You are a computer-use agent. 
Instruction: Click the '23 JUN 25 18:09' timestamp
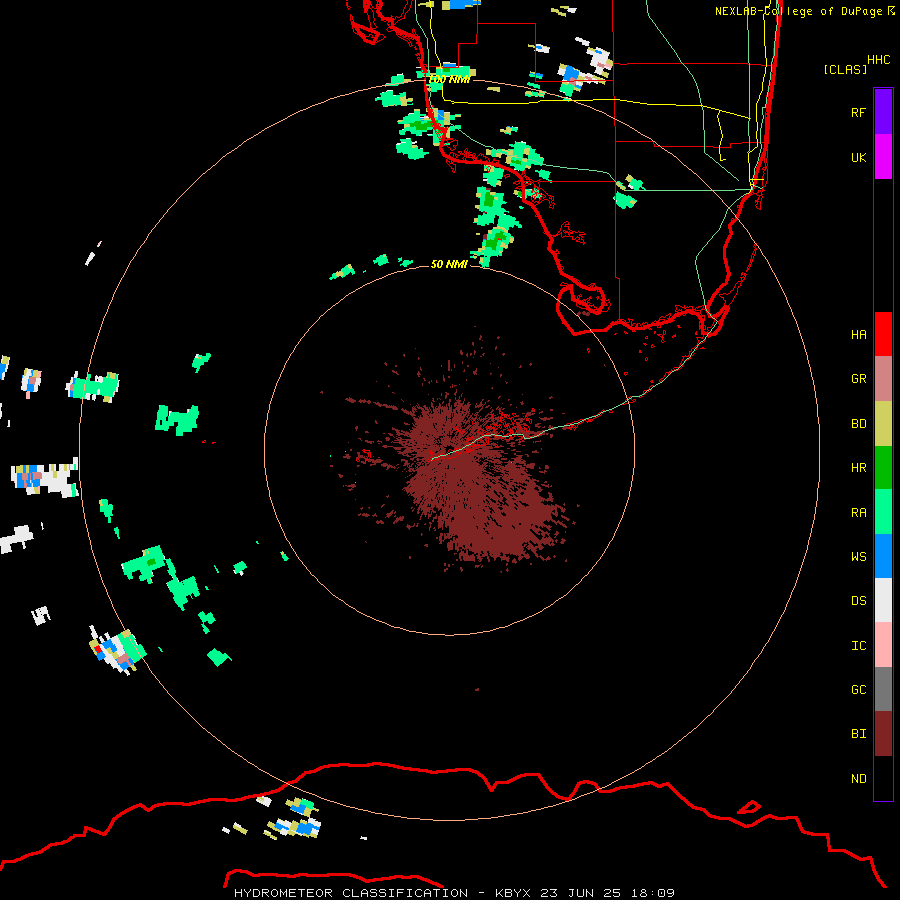click(x=607, y=893)
